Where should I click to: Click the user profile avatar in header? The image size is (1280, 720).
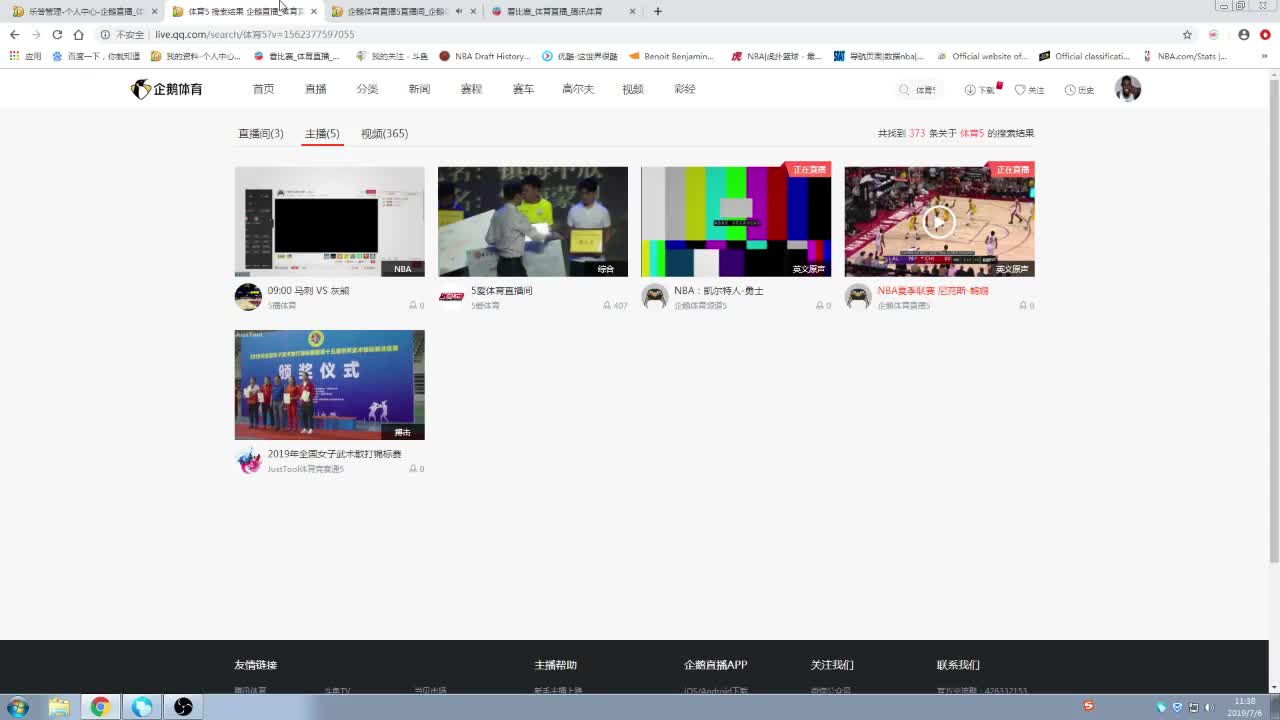(x=1127, y=89)
